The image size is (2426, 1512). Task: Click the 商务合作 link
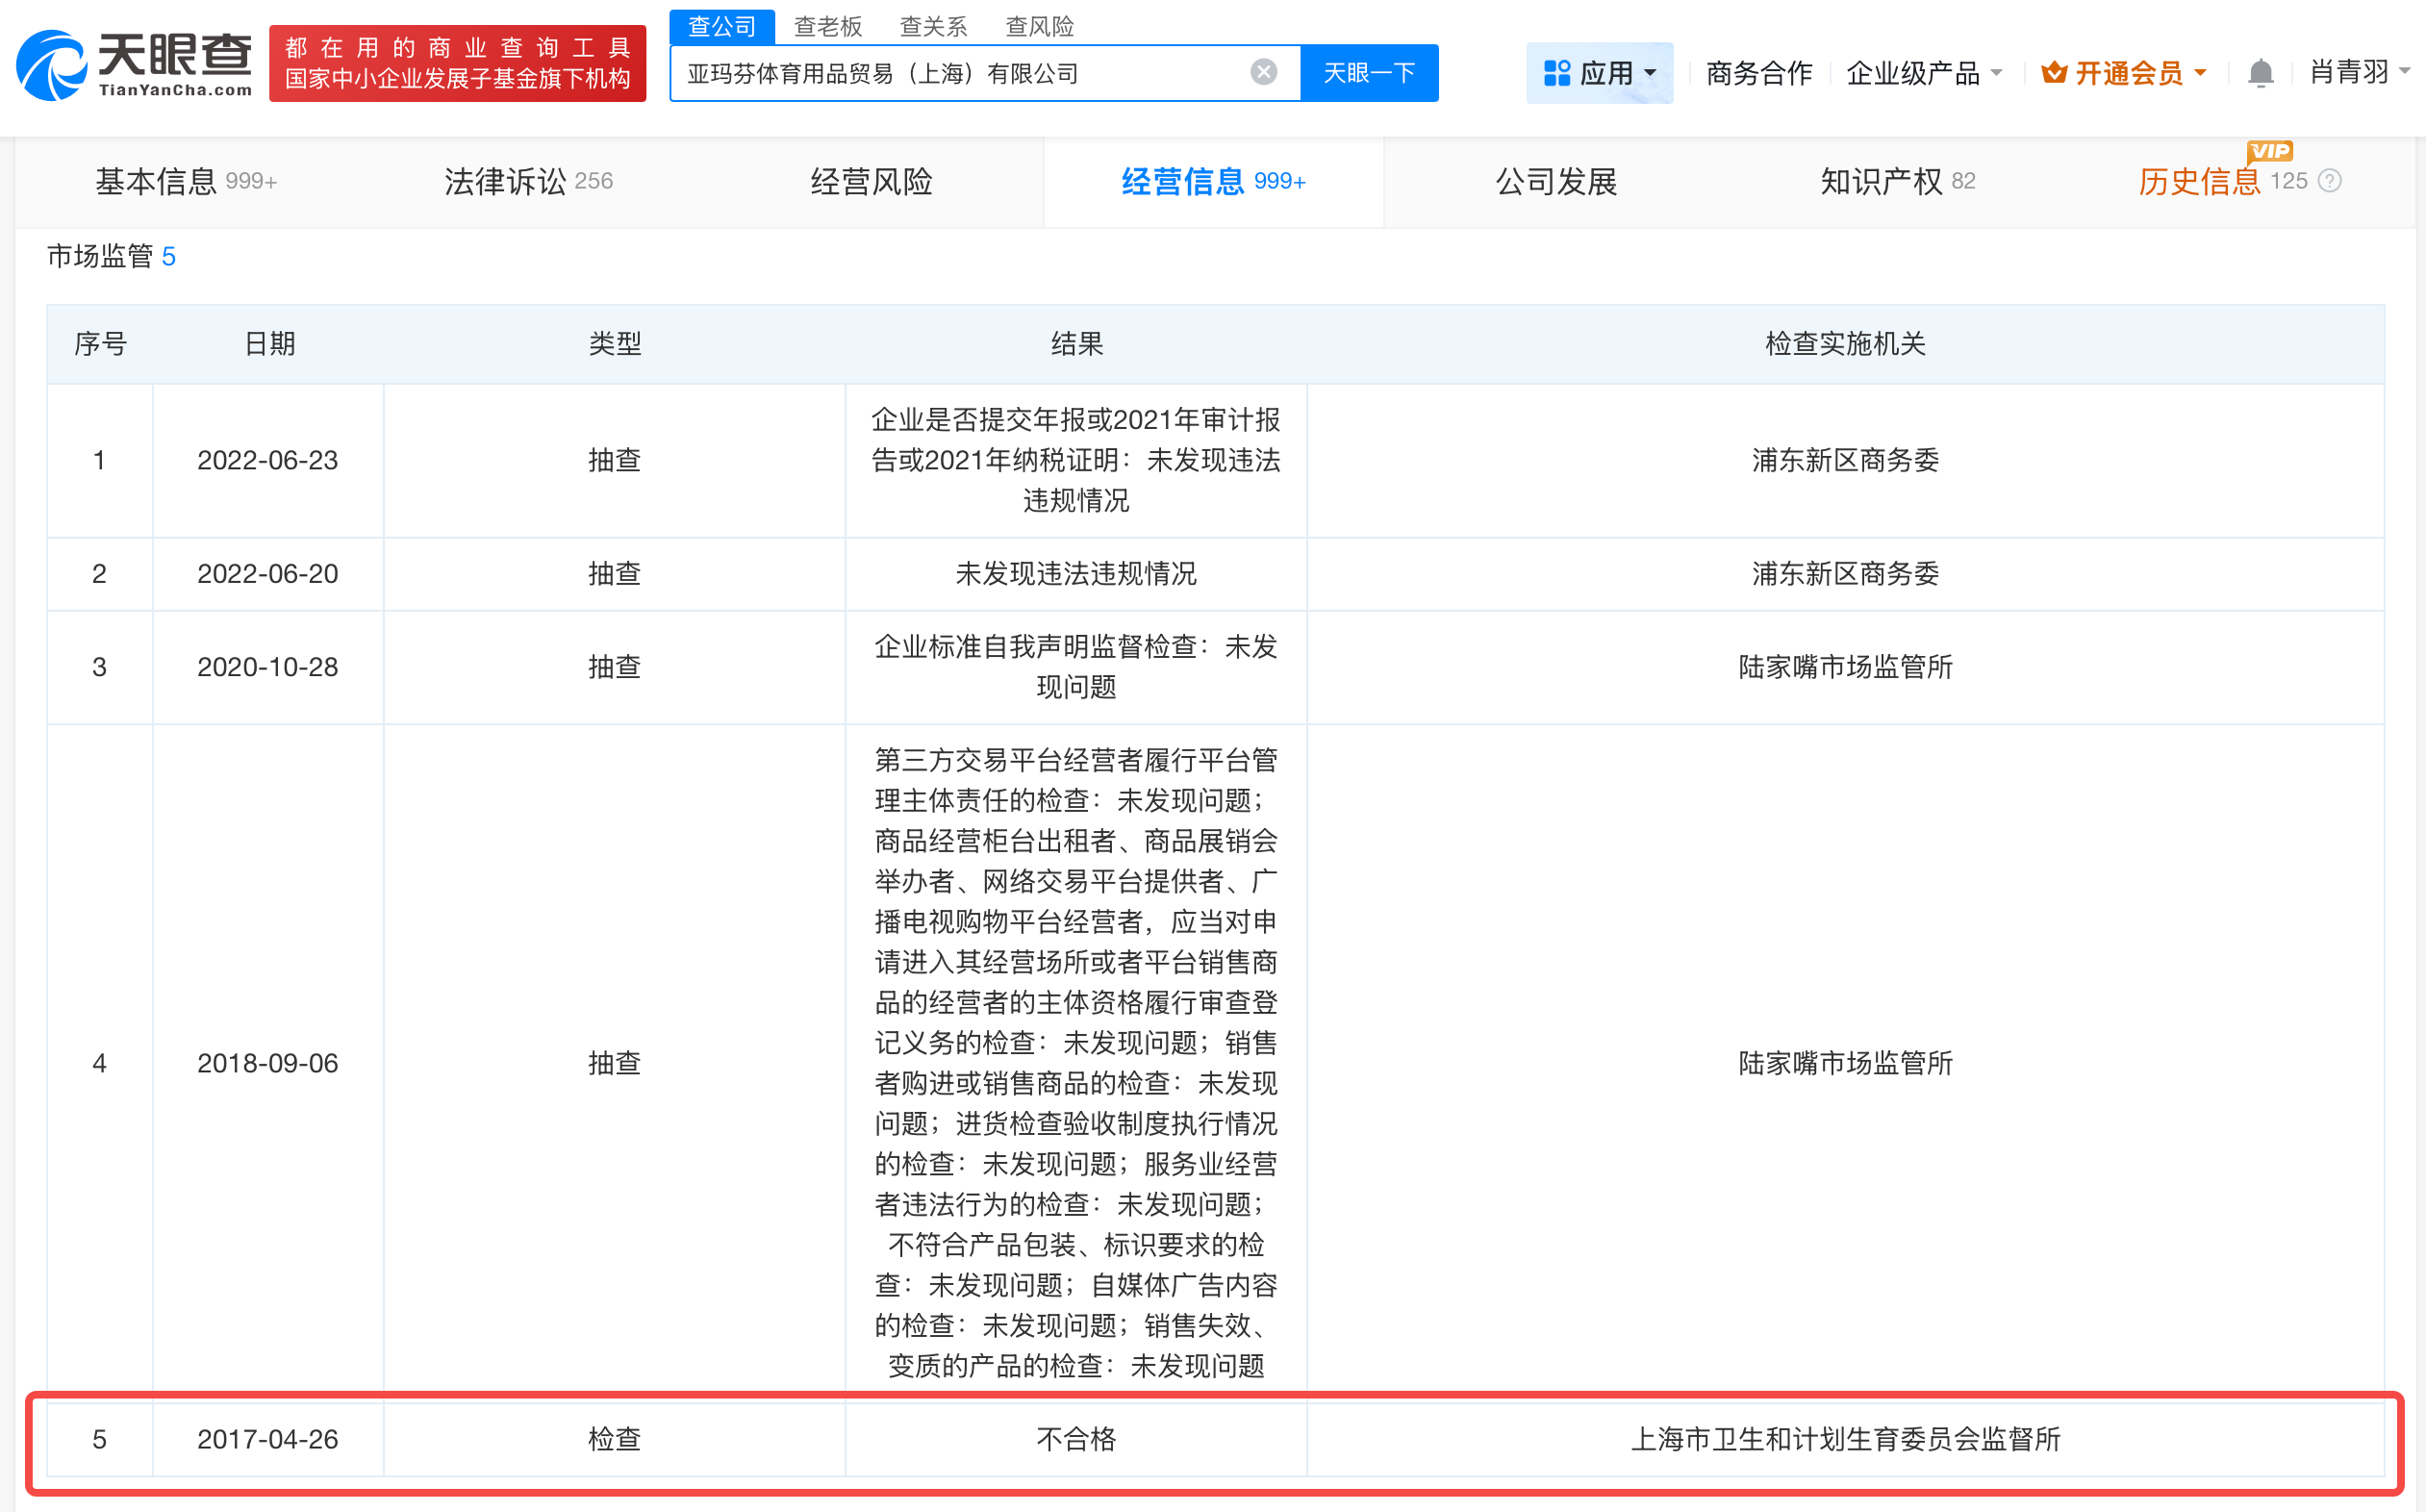[1758, 71]
